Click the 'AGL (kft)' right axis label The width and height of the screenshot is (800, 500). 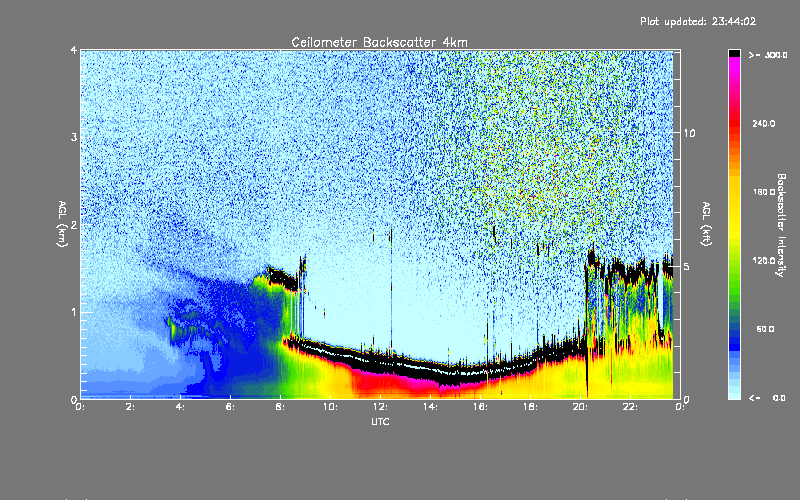(x=706, y=224)
